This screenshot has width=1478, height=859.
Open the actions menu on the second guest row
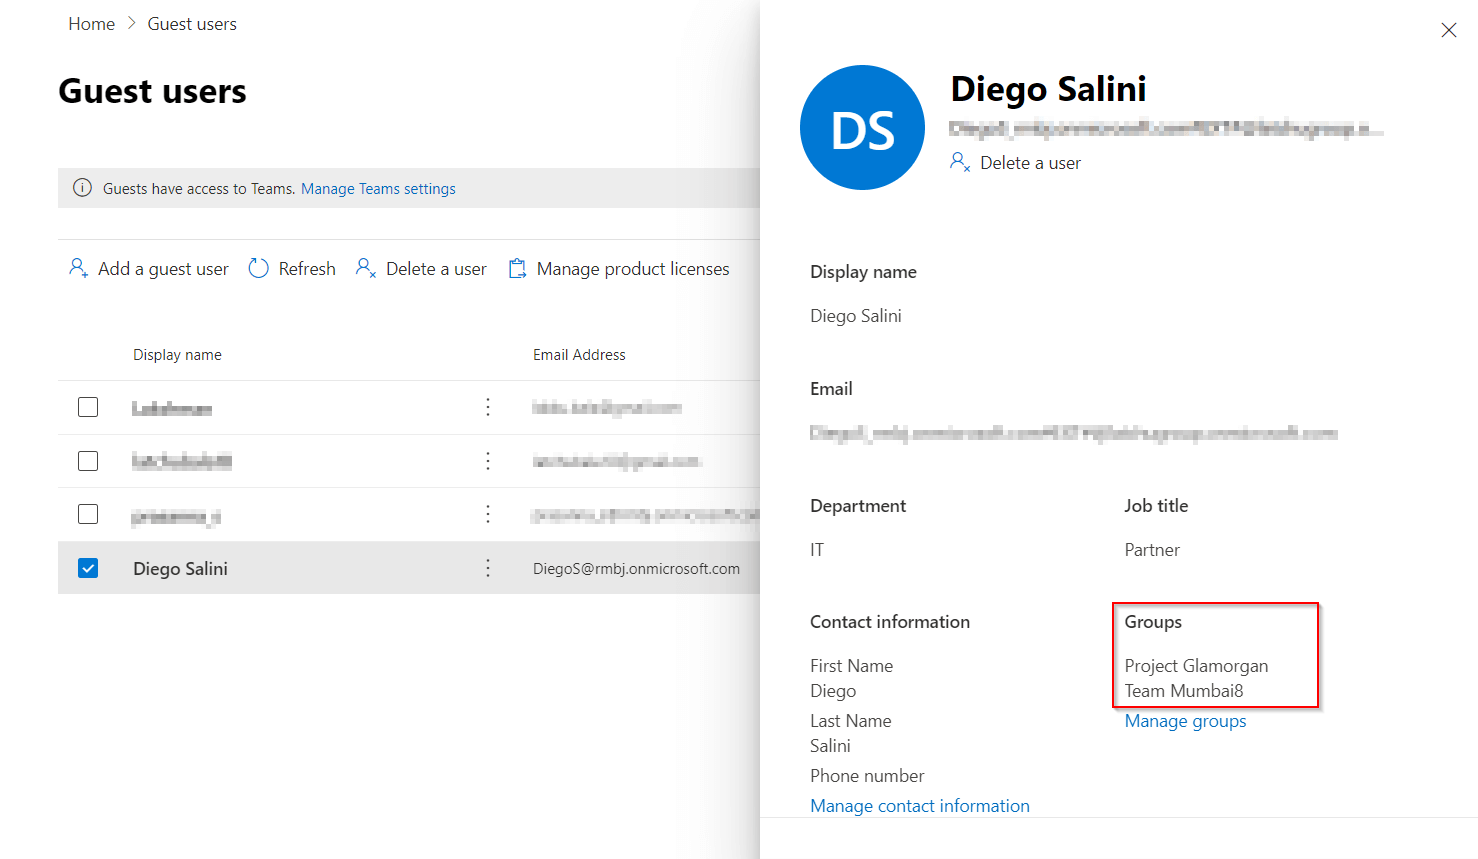pos(487,460)
